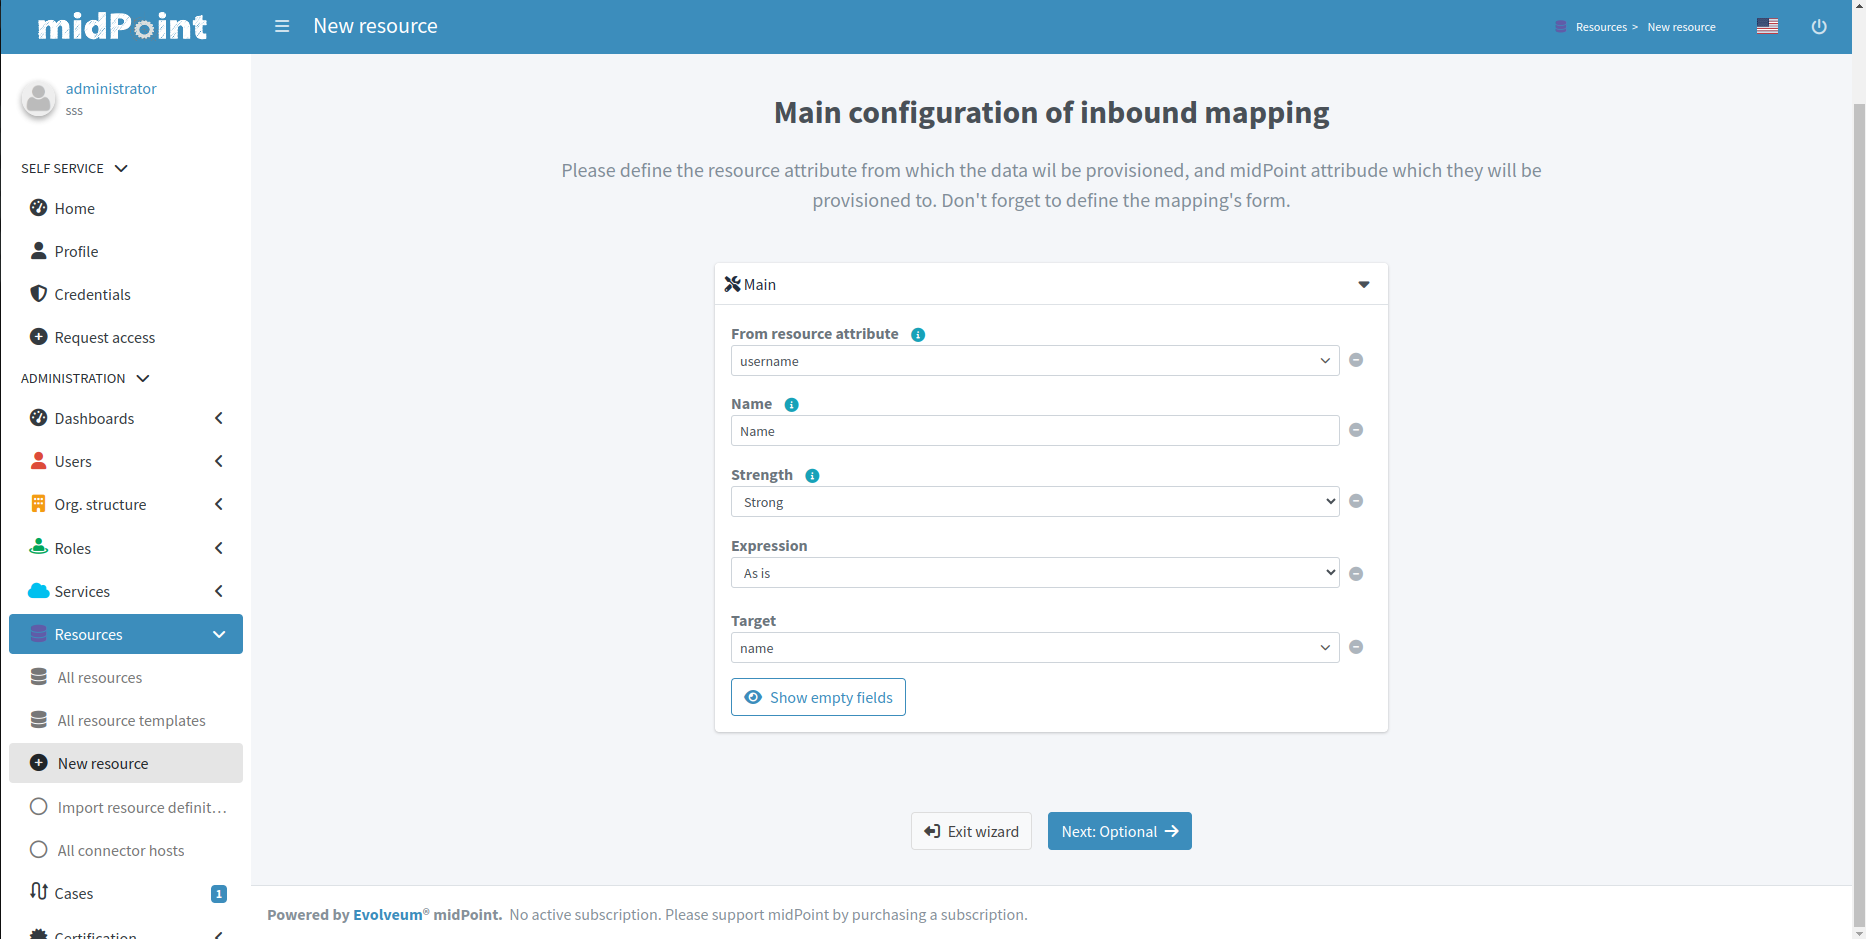Image resolution: width=1866 pixels, height=939 pixels.
Task: Click info icon beside From resource attribute
Action: pos(918,335)
